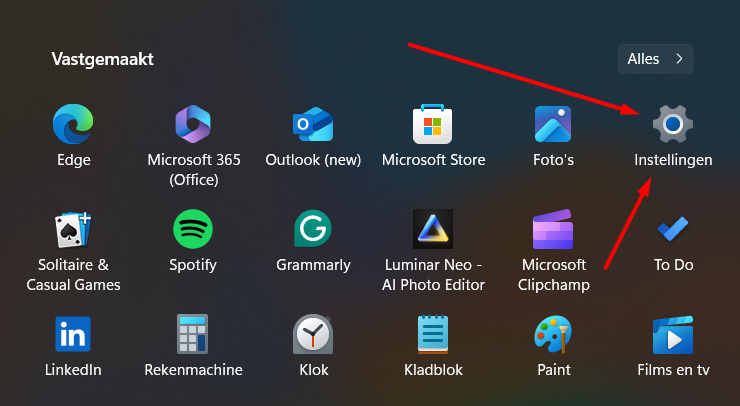
Task: Launch Microsoft 365 (Office) app
Action: [193, 124]
